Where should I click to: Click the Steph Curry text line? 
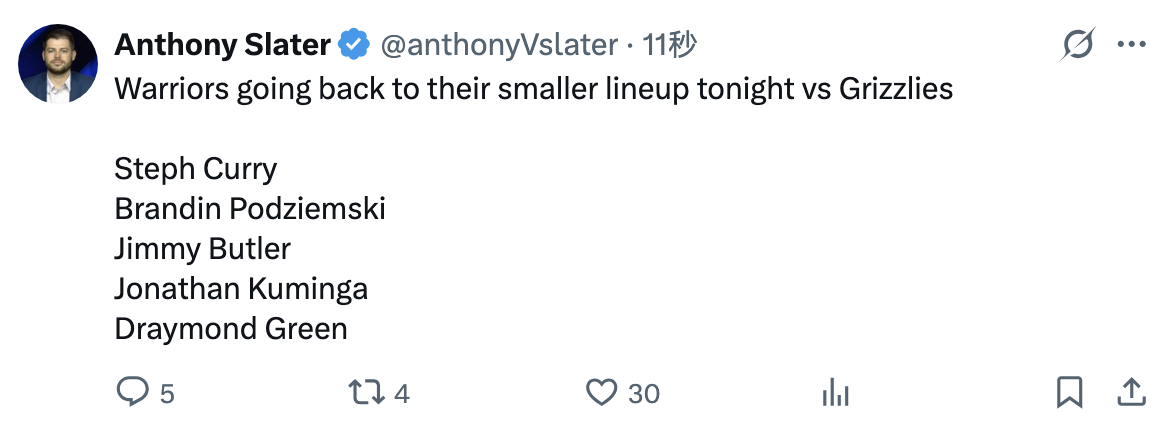[x=195, y=169]
